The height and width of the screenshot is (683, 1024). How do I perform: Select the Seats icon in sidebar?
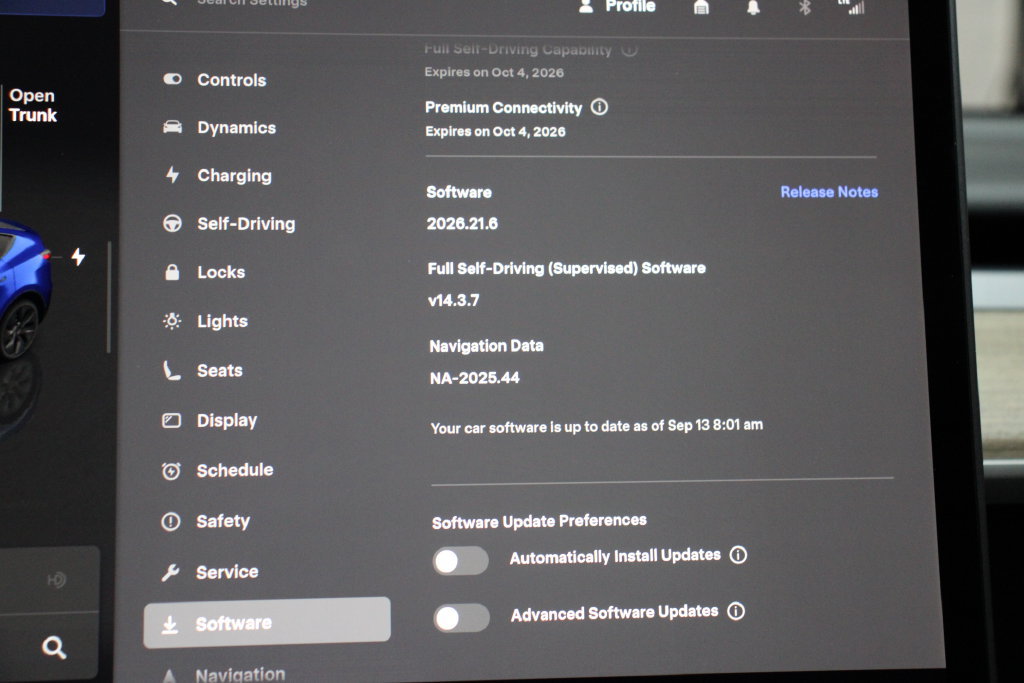click(172, 370)
